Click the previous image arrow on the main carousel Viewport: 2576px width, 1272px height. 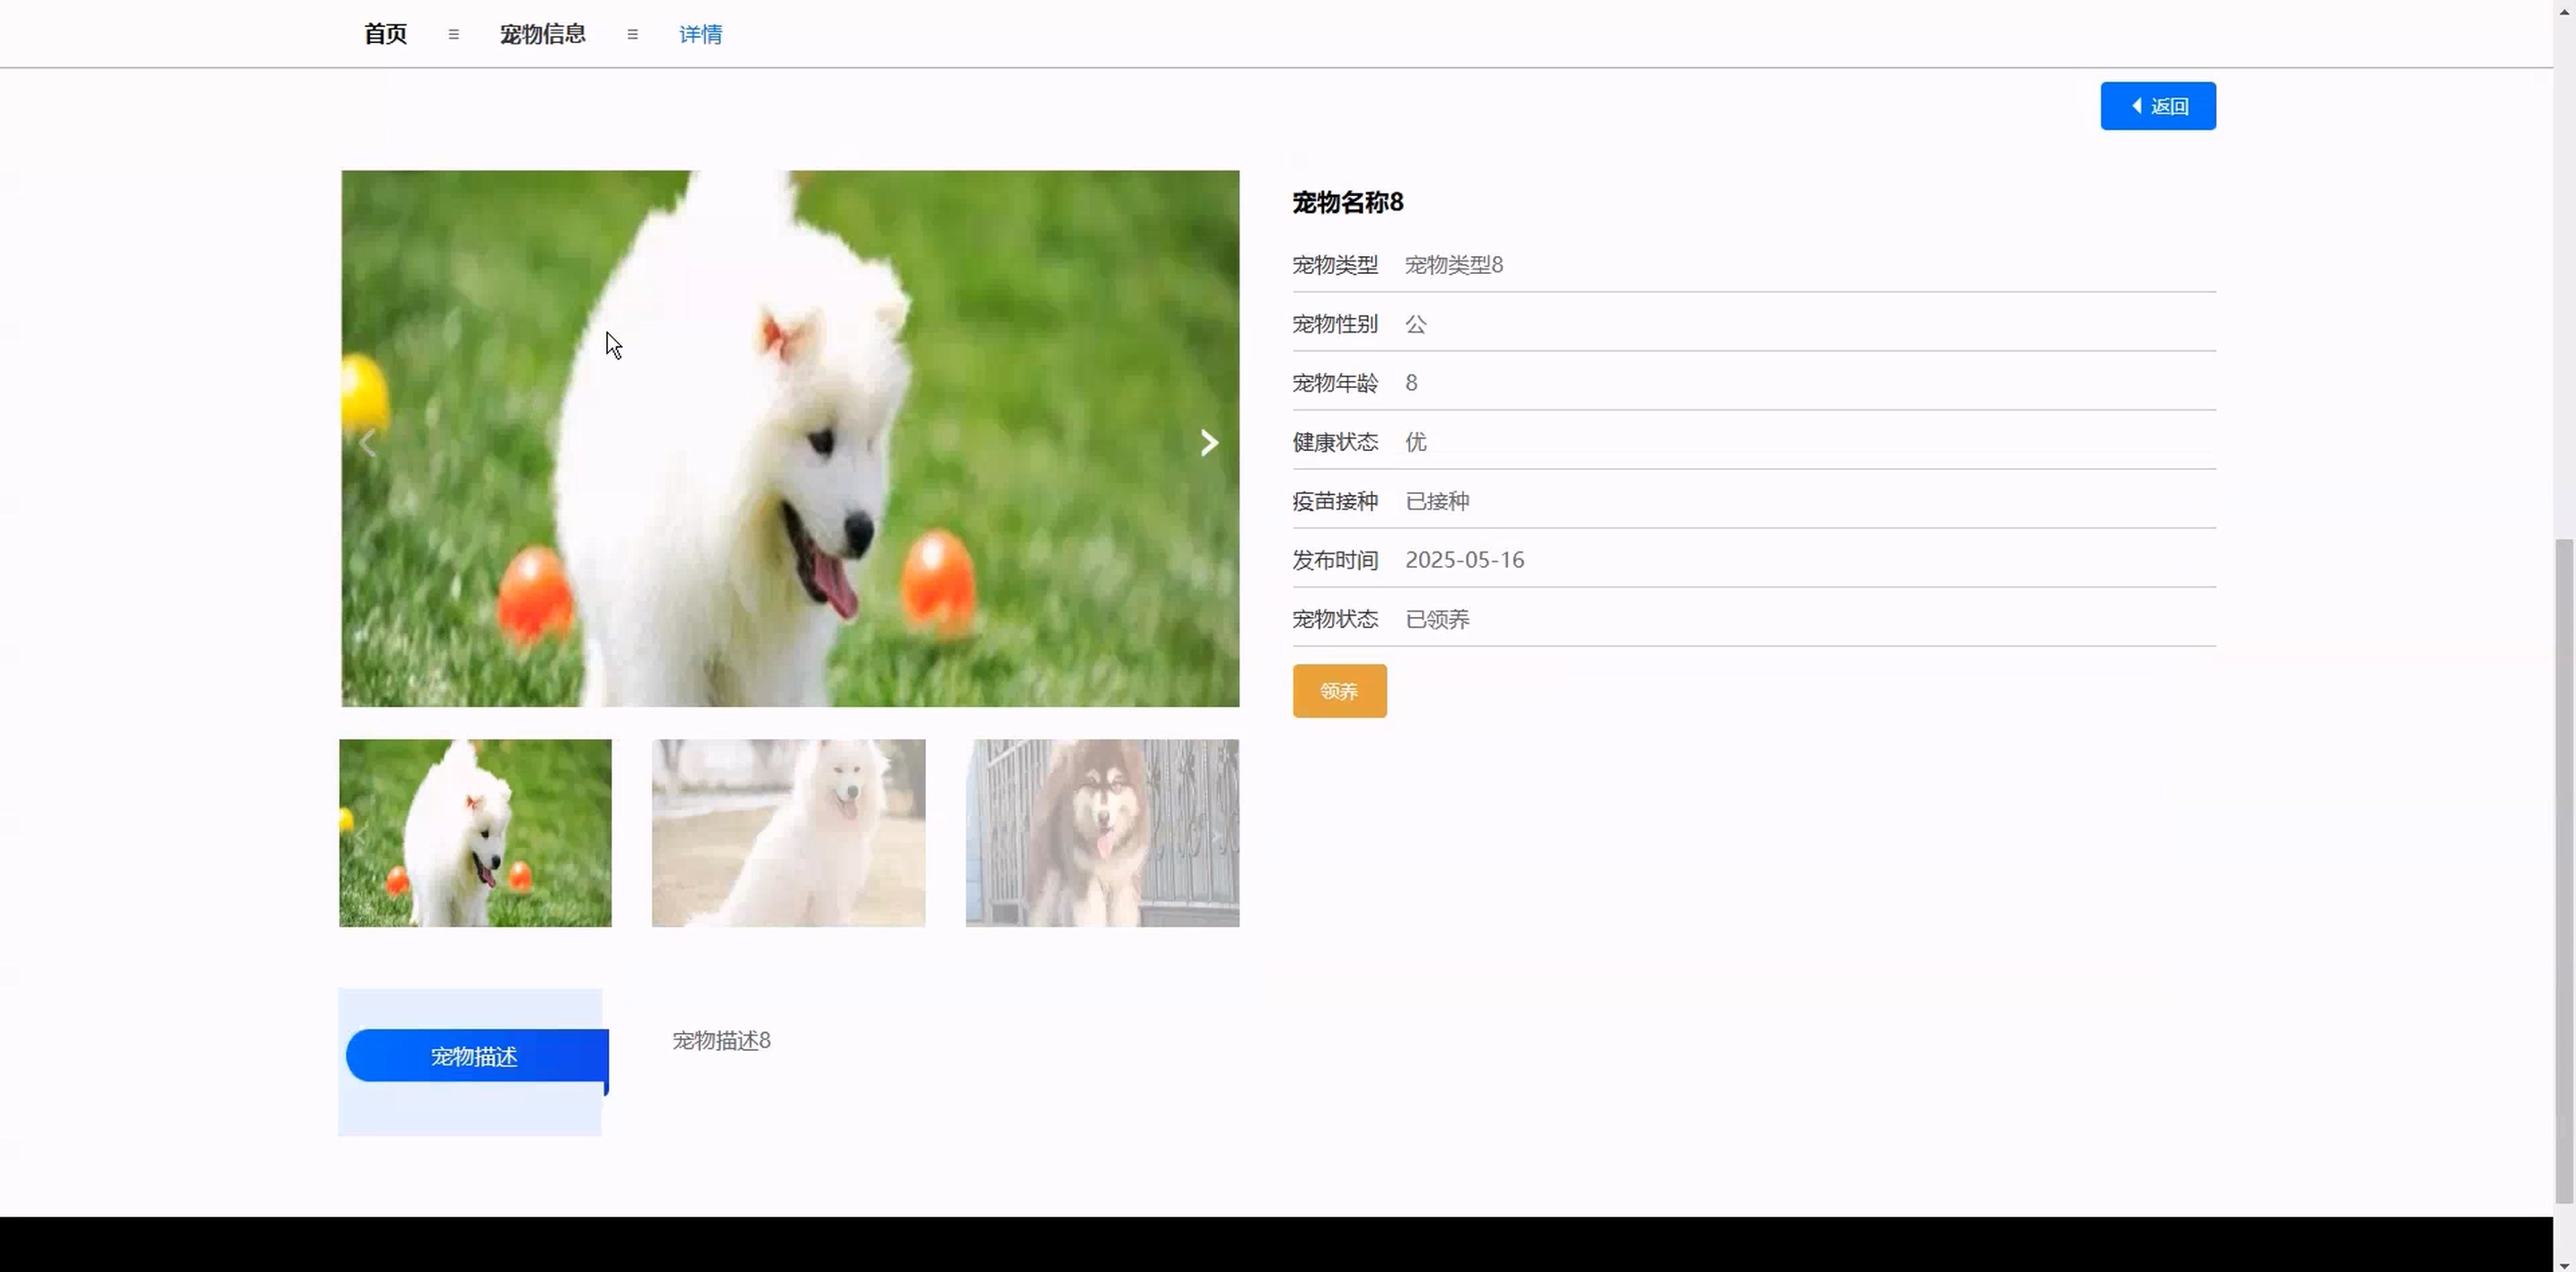click(x=368, y=442)
